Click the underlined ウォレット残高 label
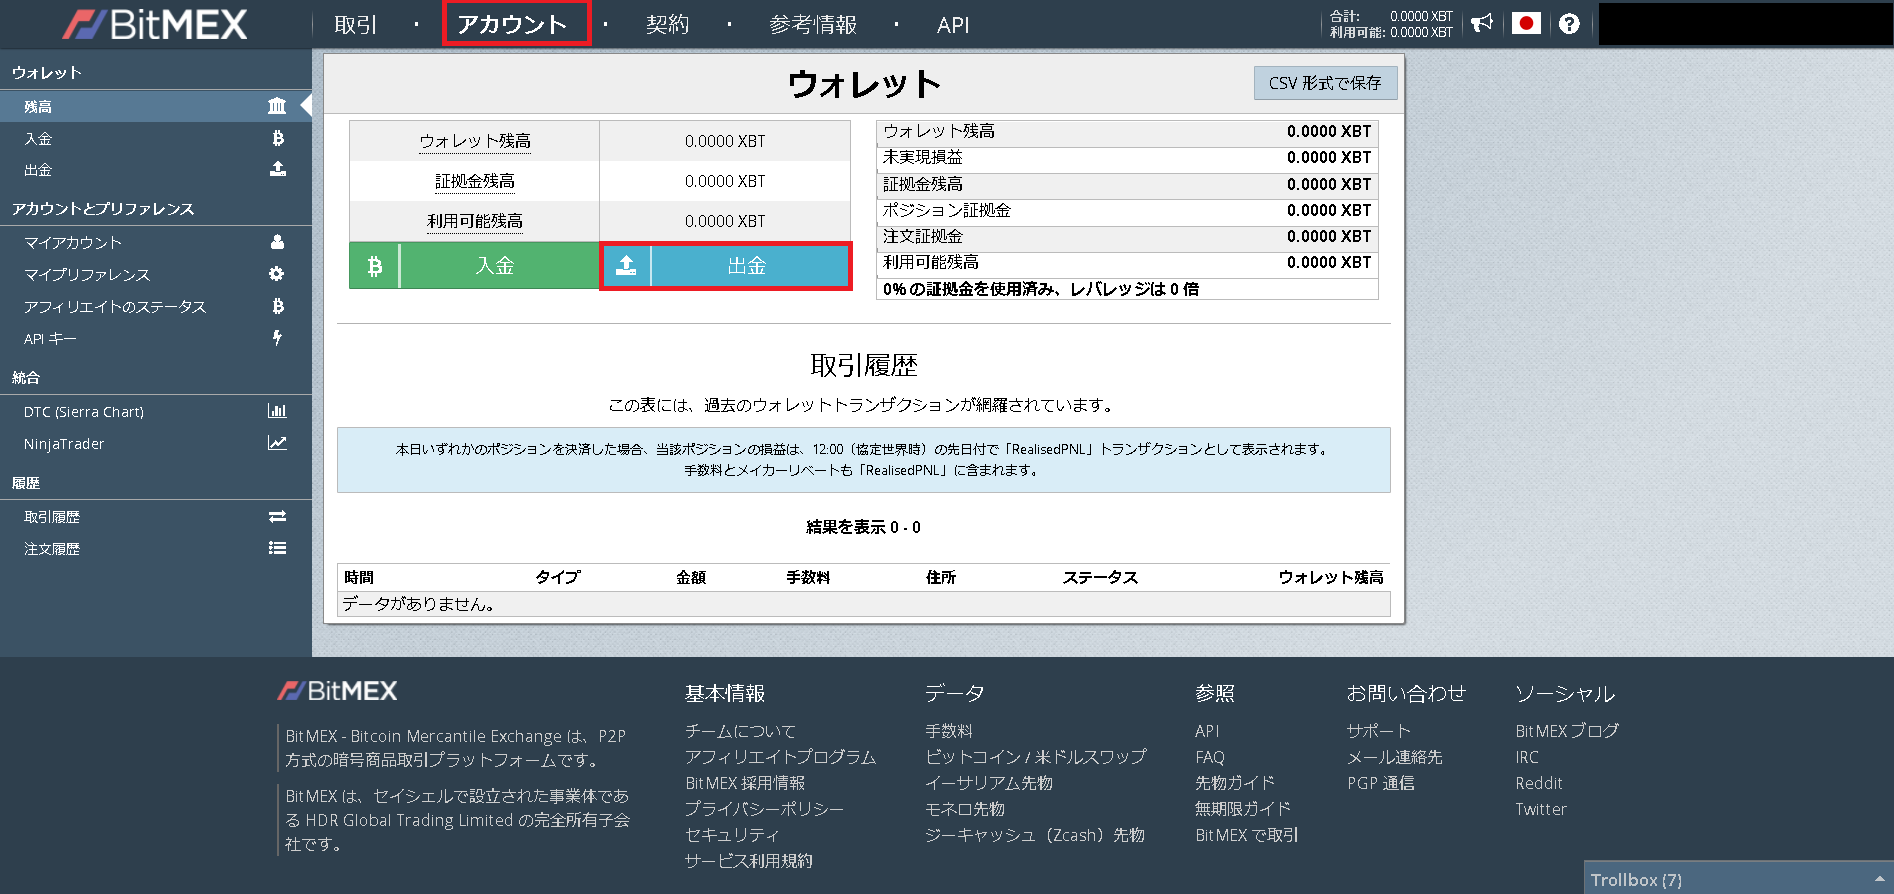 tap(475, 141)
